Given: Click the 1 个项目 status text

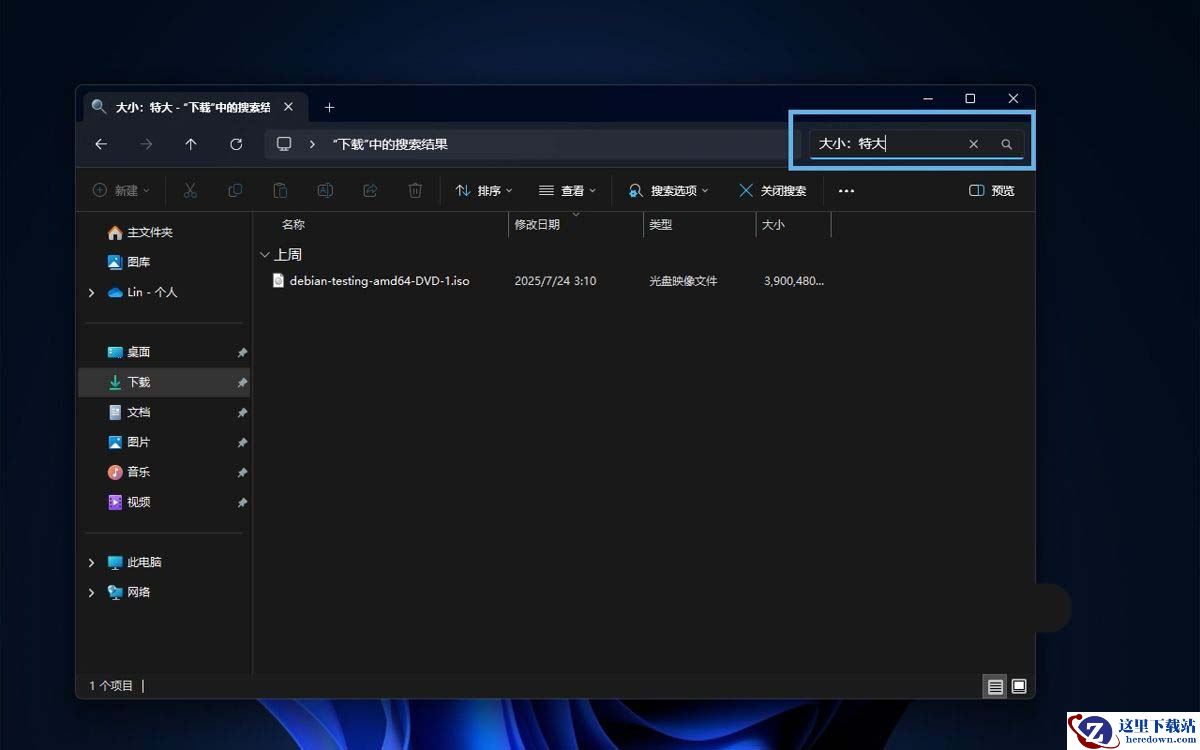Looking at the screenshot, I should click(x=111, y=686).
